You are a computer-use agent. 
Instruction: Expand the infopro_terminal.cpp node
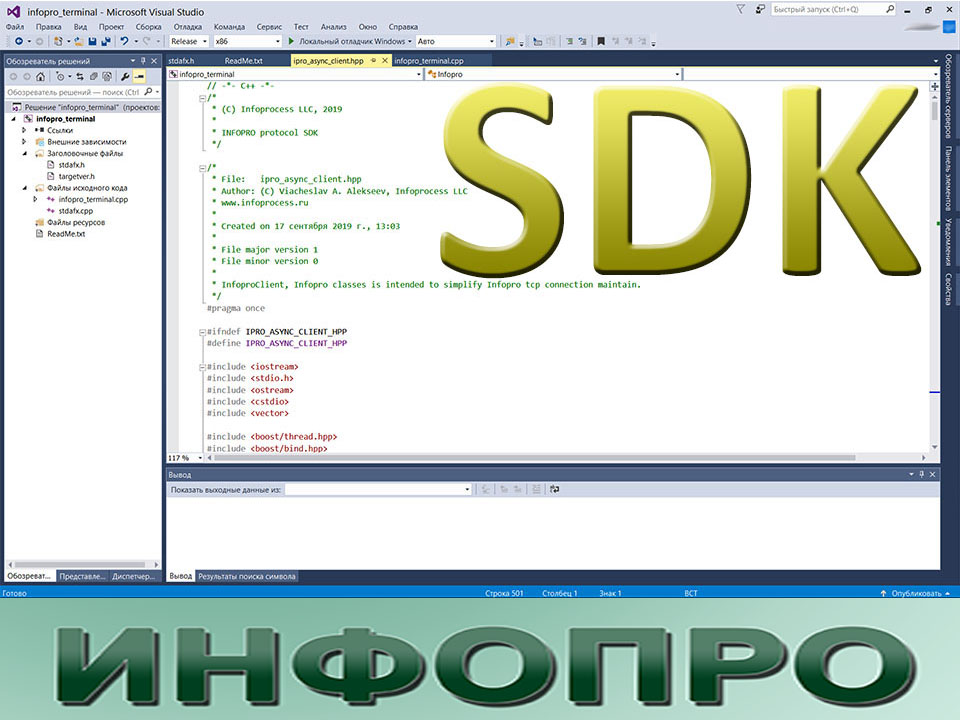pyautogui.click(x=36, y=200)
